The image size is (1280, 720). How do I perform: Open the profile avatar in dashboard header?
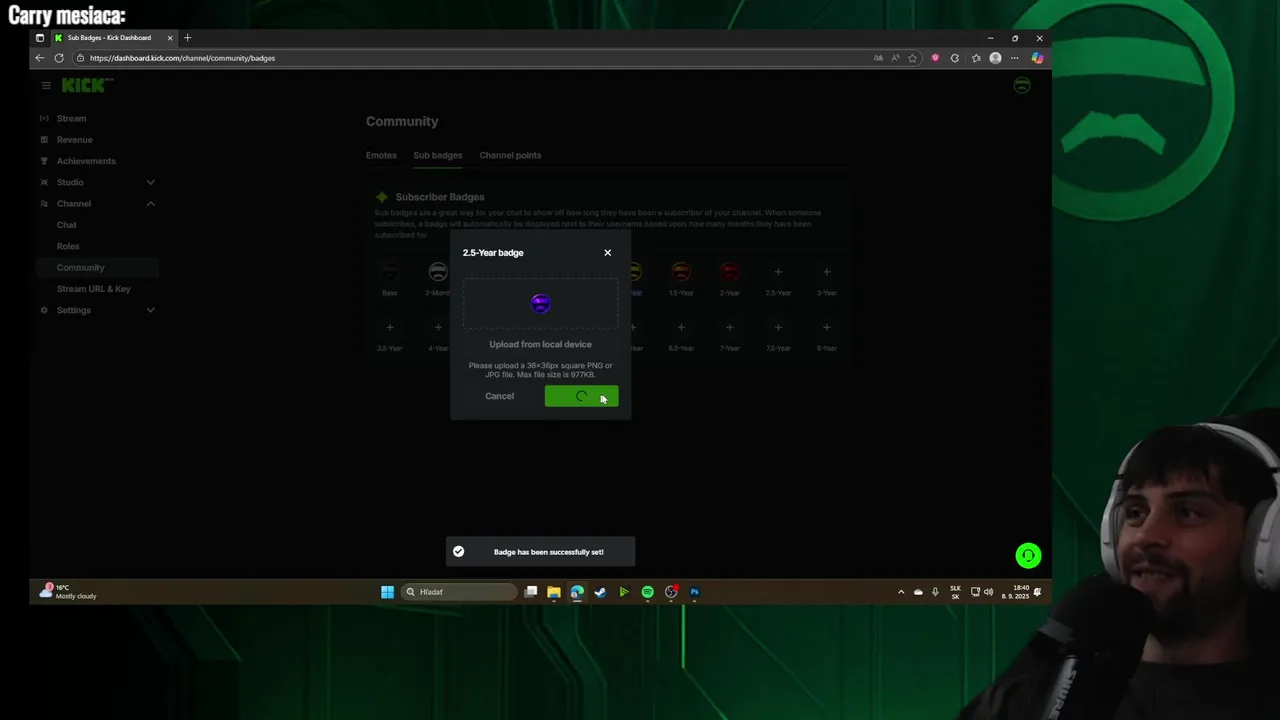pos(1022,86)
